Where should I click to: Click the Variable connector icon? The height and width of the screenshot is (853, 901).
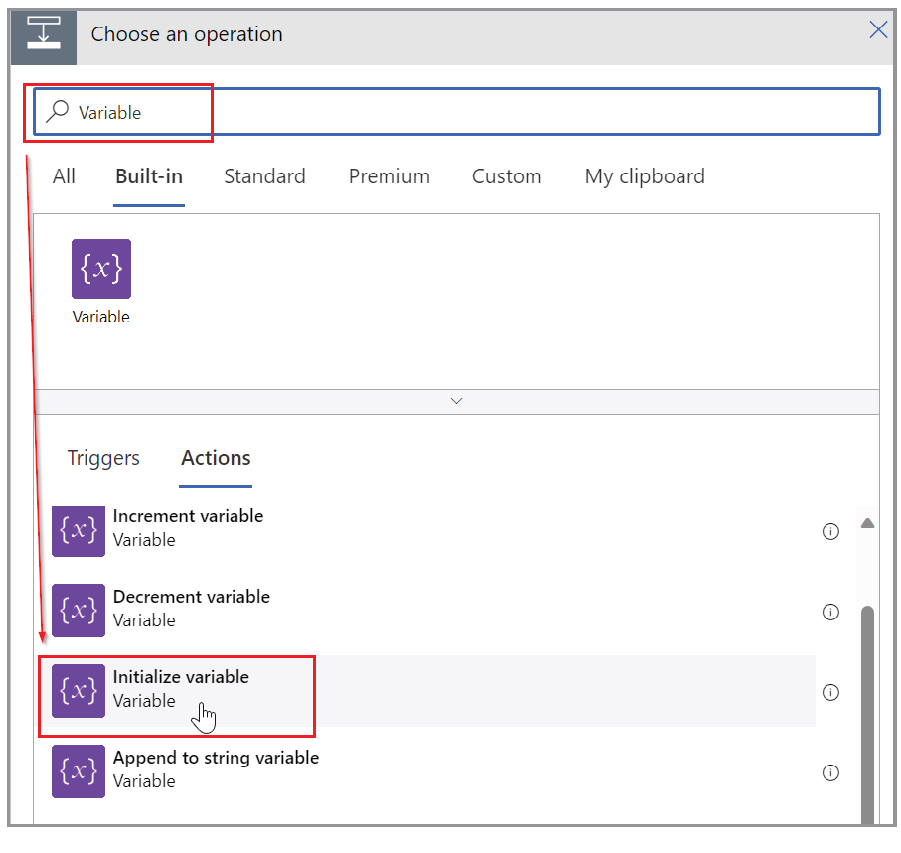(x=101, y=269)
